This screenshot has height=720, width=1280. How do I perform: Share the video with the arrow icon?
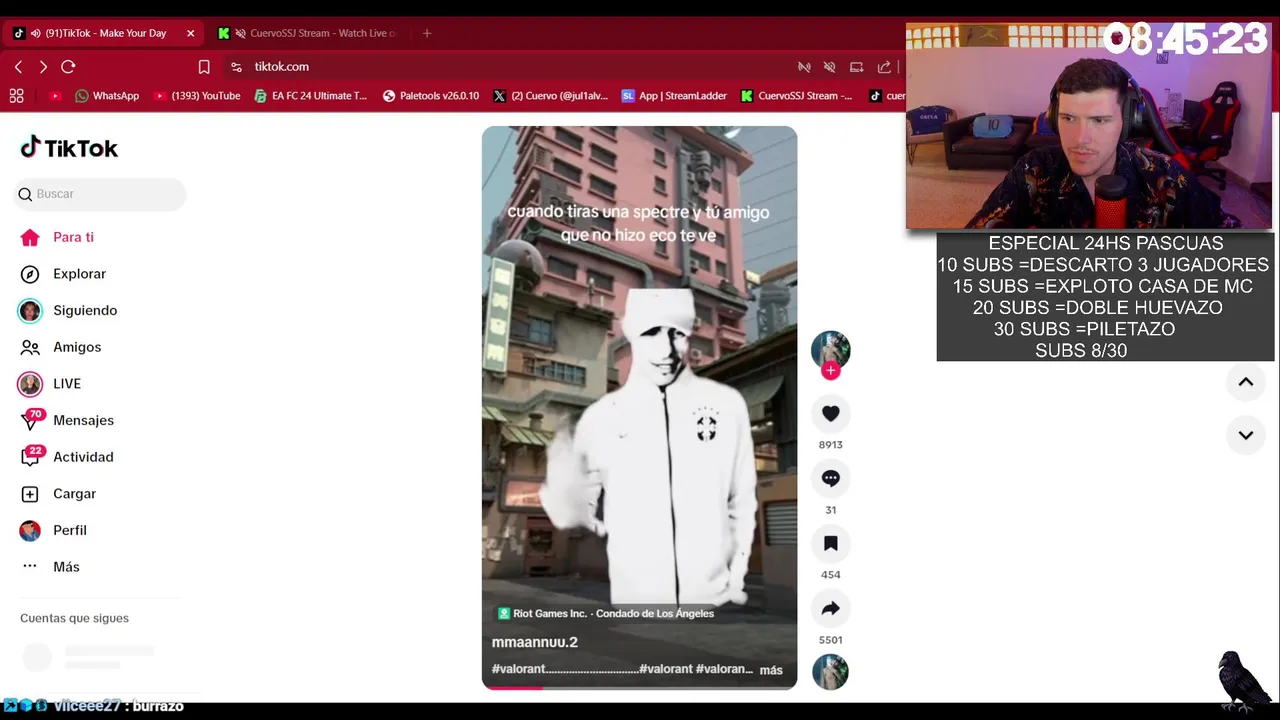(830, 609)
